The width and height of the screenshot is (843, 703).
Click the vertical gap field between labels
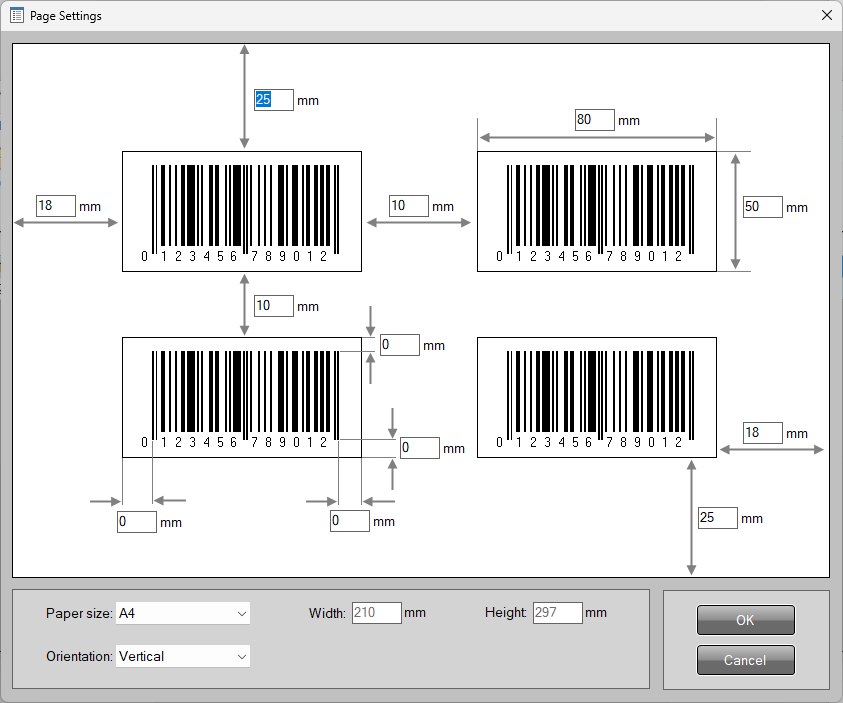[x=274, y=306]
